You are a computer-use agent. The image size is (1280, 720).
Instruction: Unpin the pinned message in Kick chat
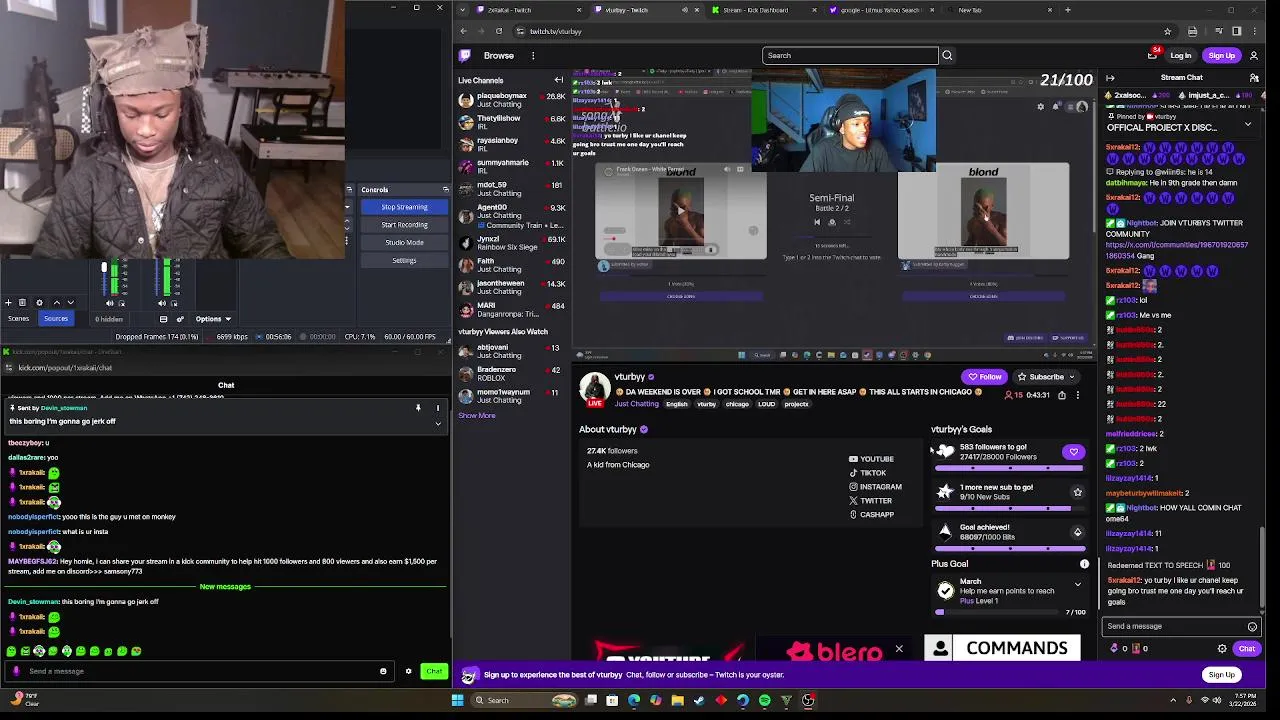pyautogui.click(x=418, y=408)
